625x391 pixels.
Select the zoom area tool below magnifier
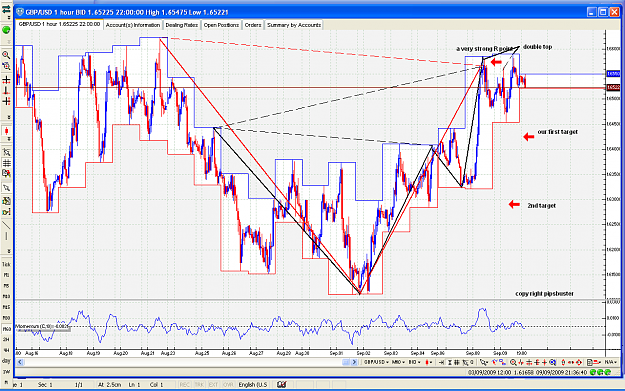[x=6, y=66]
